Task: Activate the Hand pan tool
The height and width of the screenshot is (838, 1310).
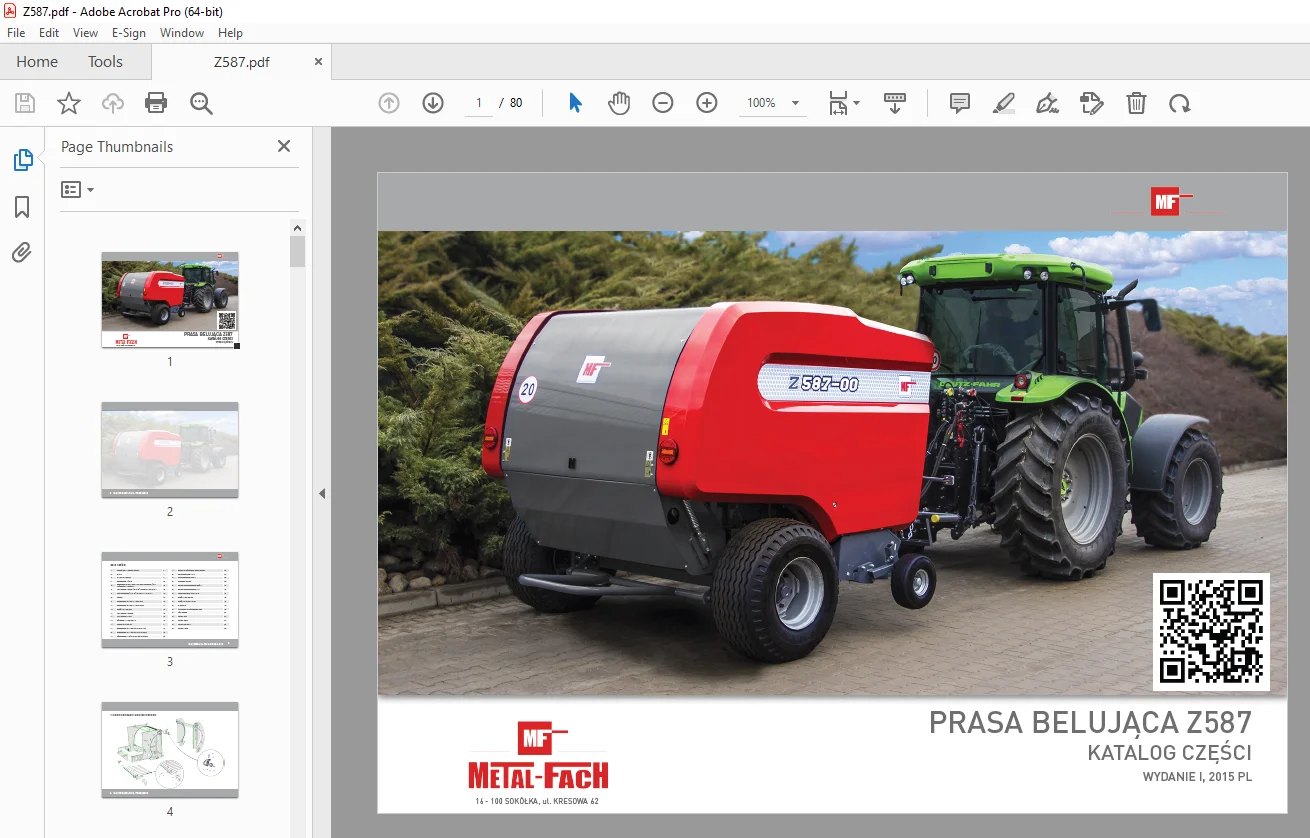Action: [x=619, y=103]
